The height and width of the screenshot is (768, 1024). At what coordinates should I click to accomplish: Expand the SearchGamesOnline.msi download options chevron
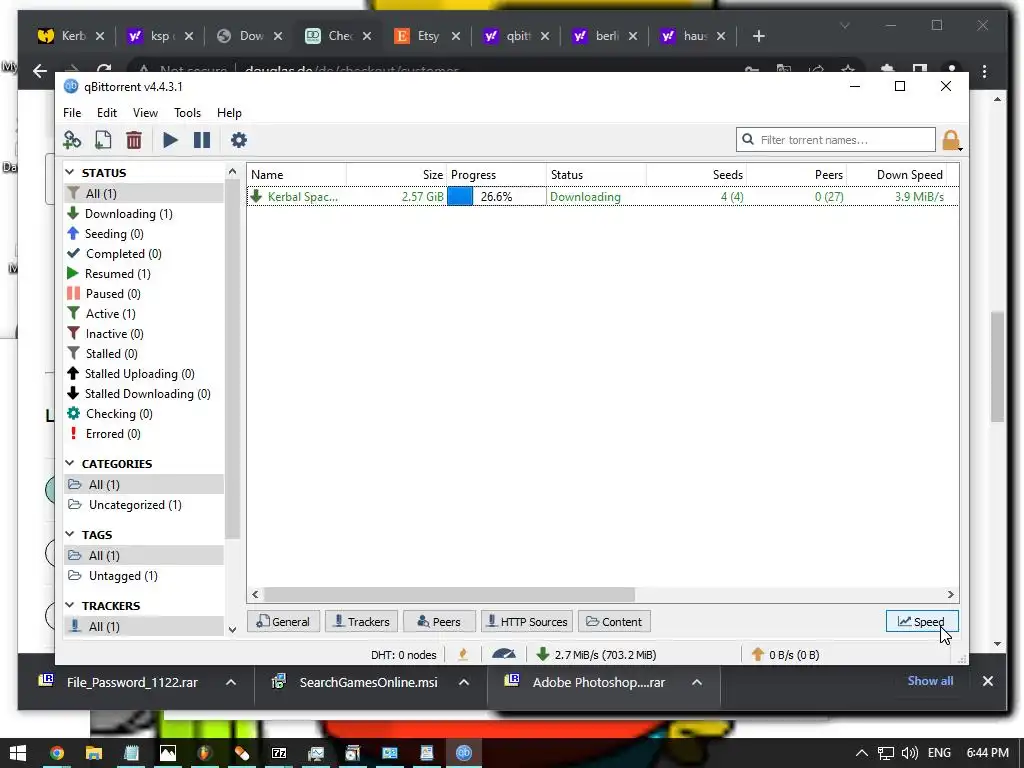(464, 682)
